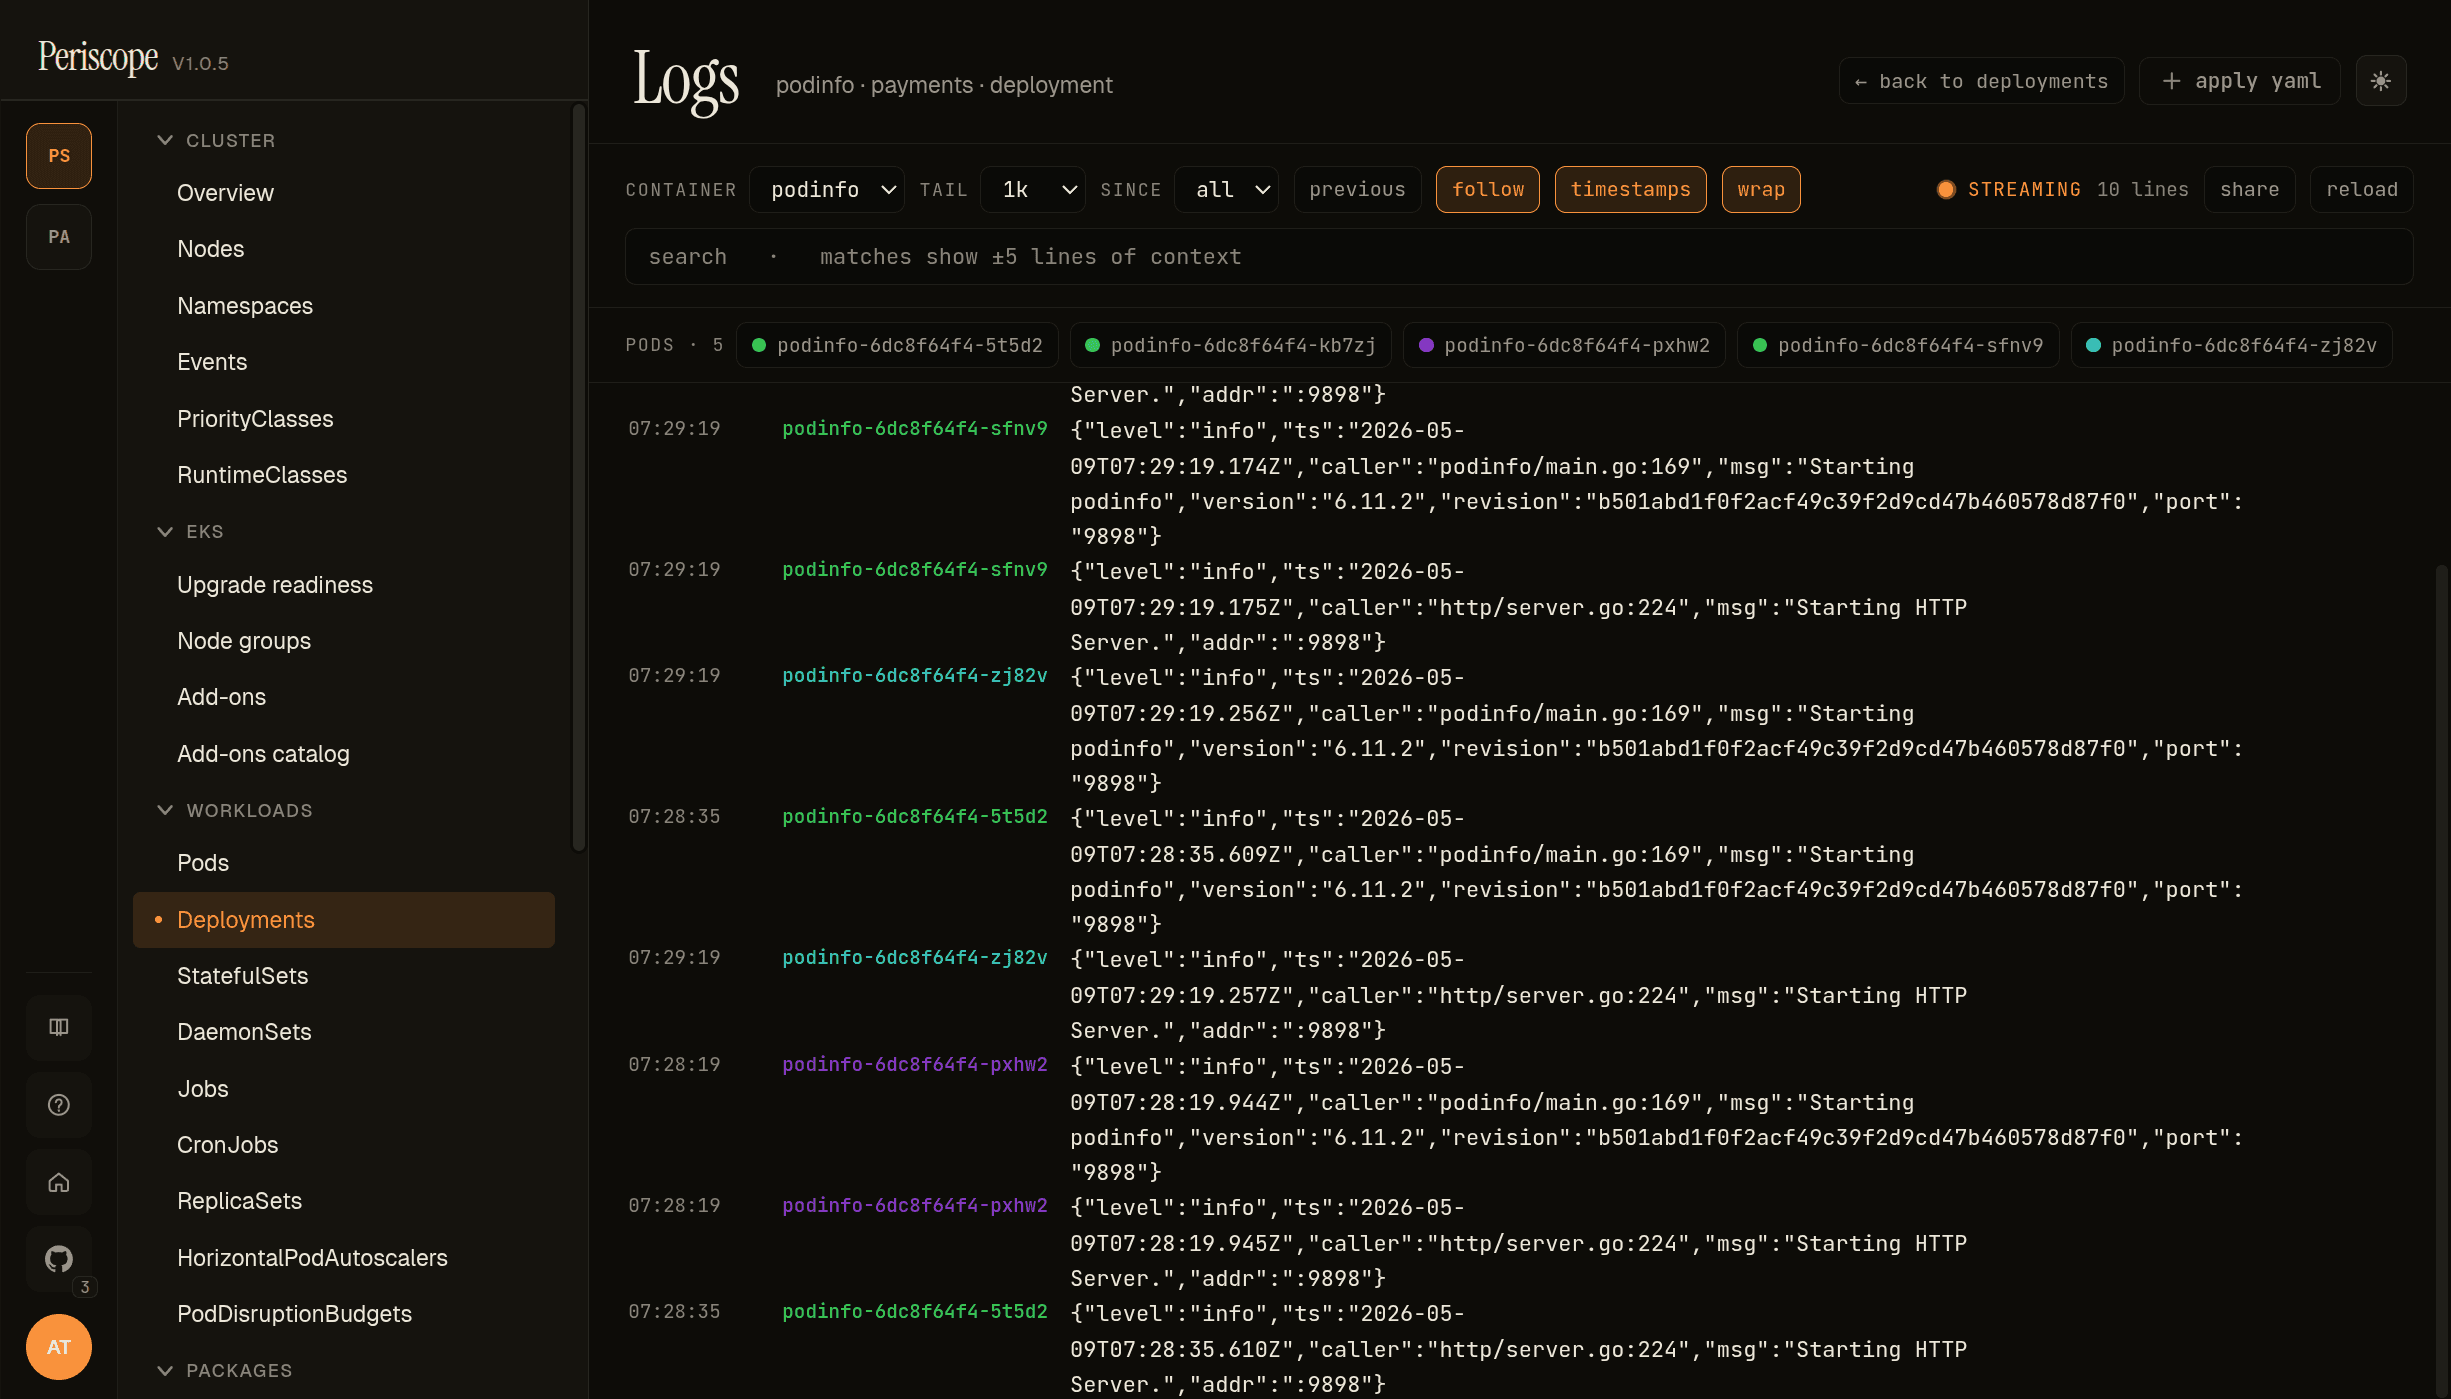The height and width of the screenshot is (1399, 2451).
Task: Toggle the follow option
Action: click(x=1488, y=189)
